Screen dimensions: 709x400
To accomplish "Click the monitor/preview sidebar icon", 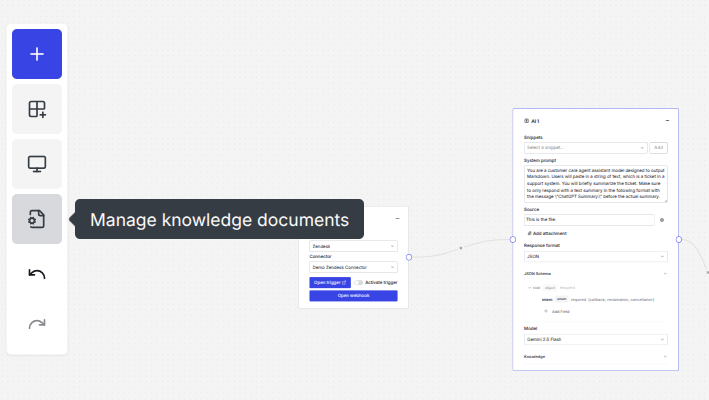I will tap(37, 164).
